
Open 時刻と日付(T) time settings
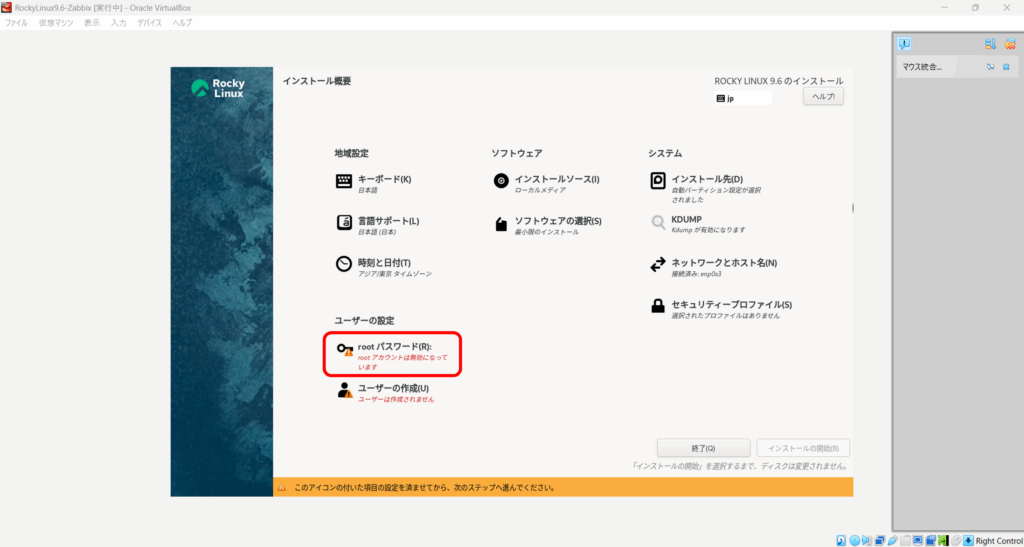pyautogui.click(x=383, y=266)
